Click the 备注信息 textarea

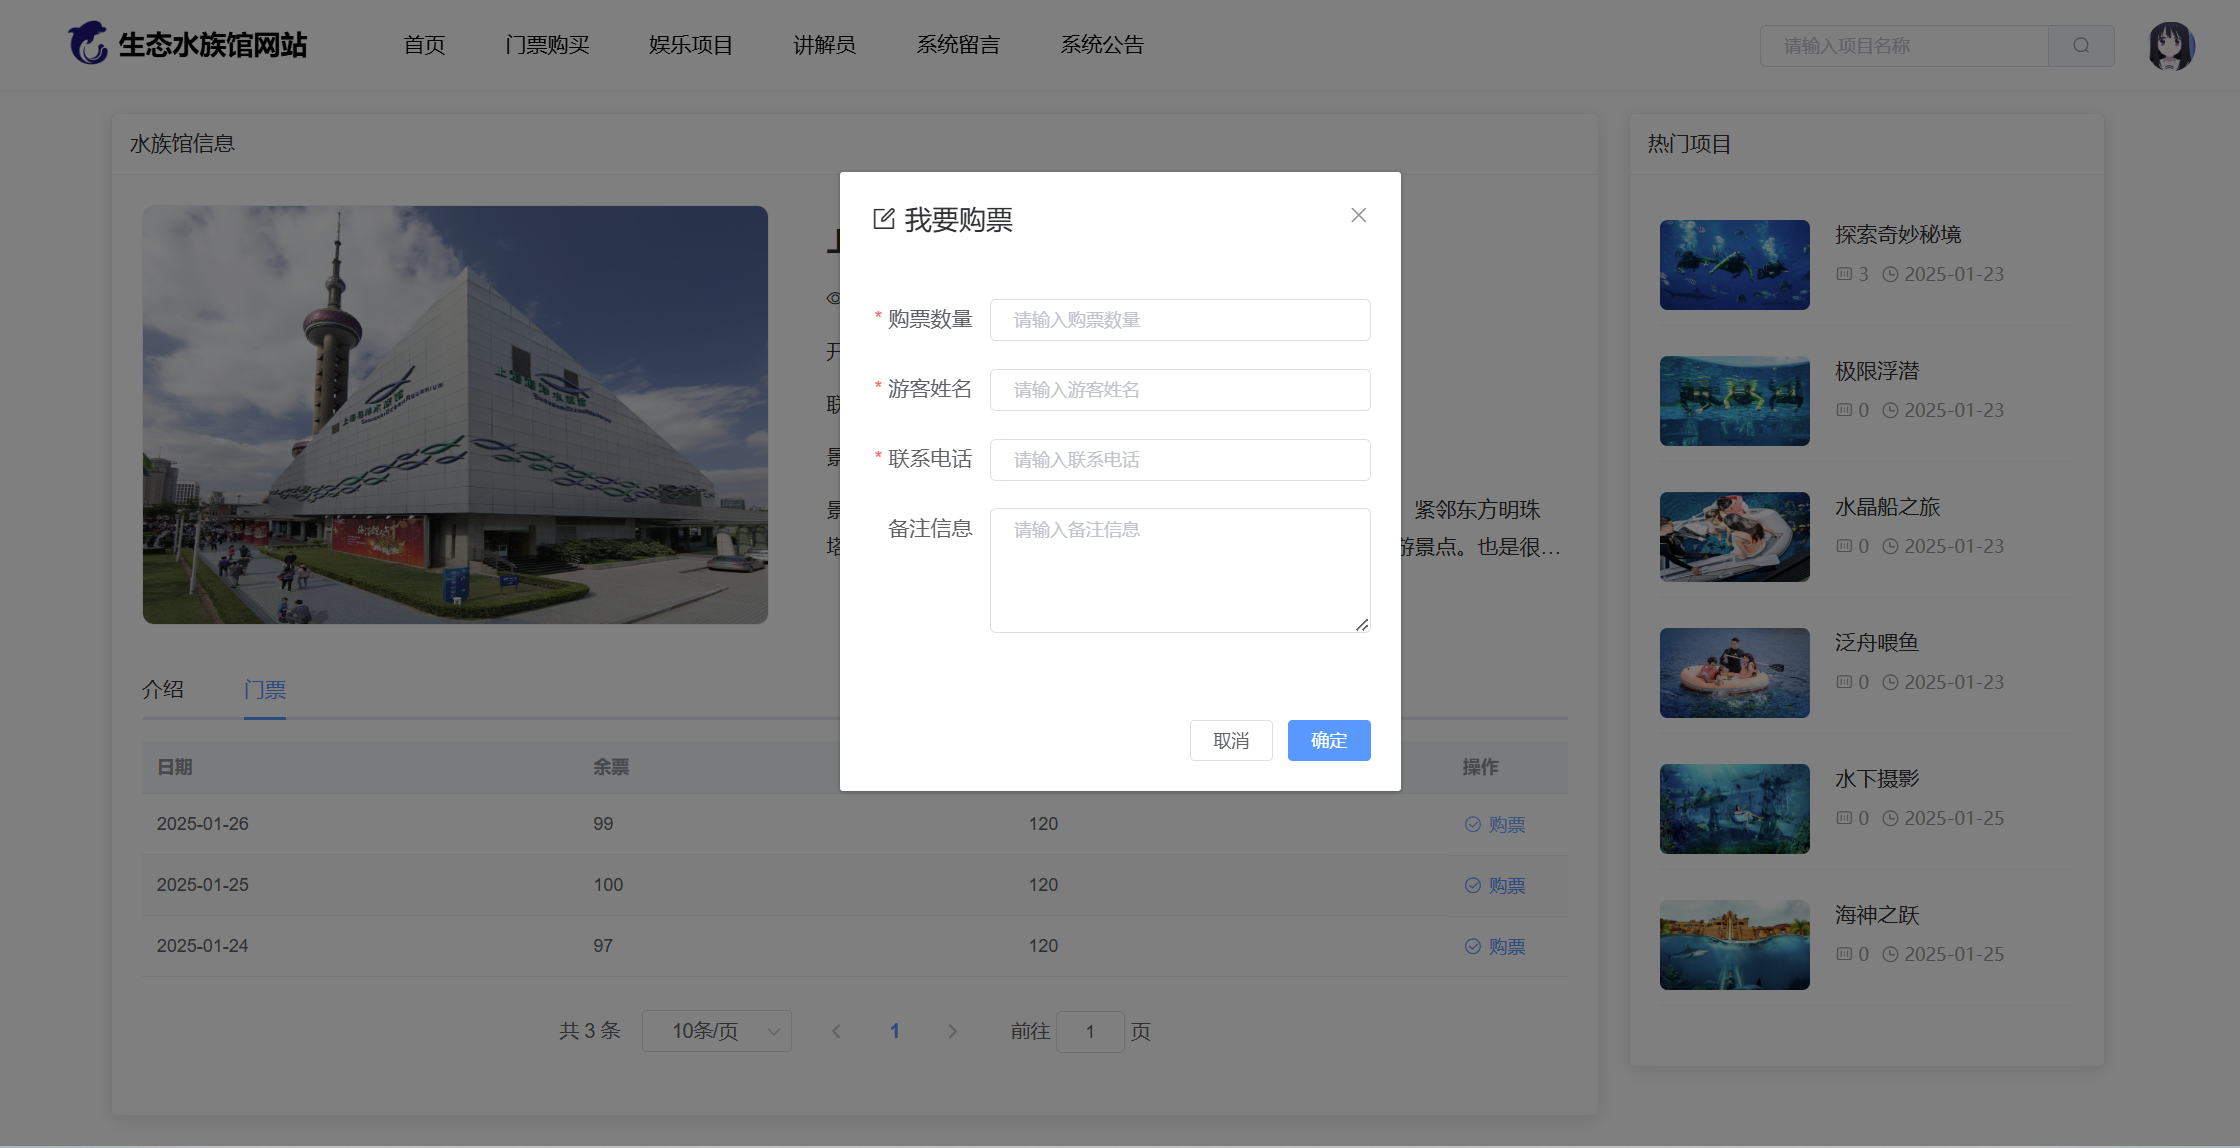click(1179, 570)
